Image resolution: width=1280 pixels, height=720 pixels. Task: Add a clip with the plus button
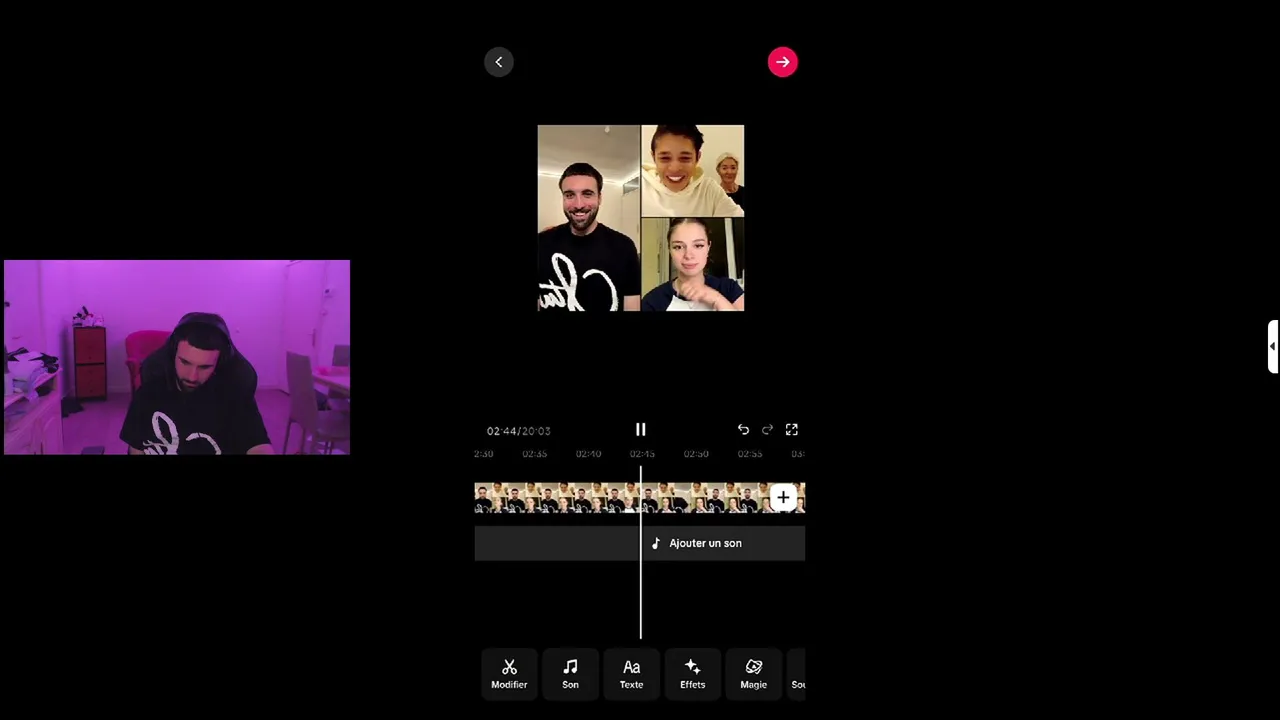[783, 498]
